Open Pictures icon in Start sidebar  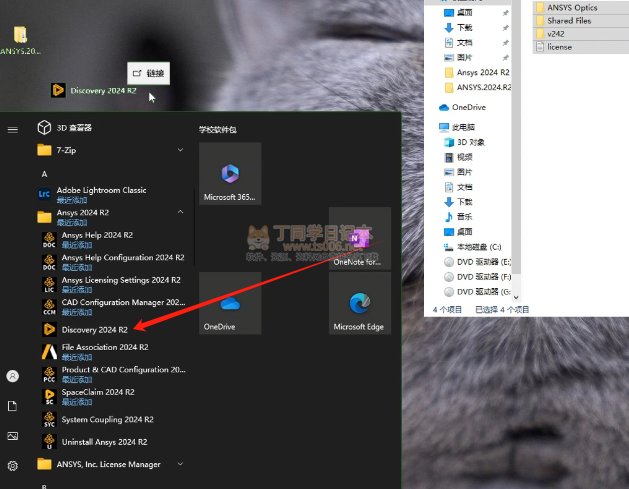13,436
